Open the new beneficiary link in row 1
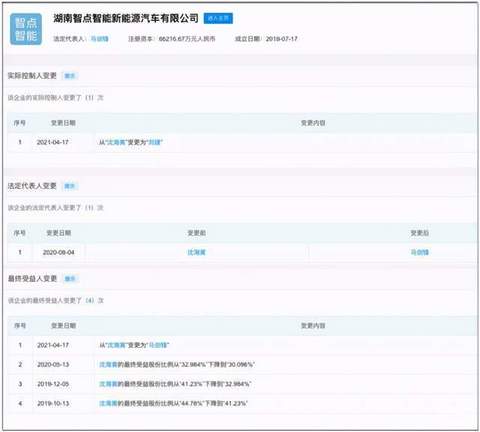This screenshot has height=432, width=480. point(158,345)
